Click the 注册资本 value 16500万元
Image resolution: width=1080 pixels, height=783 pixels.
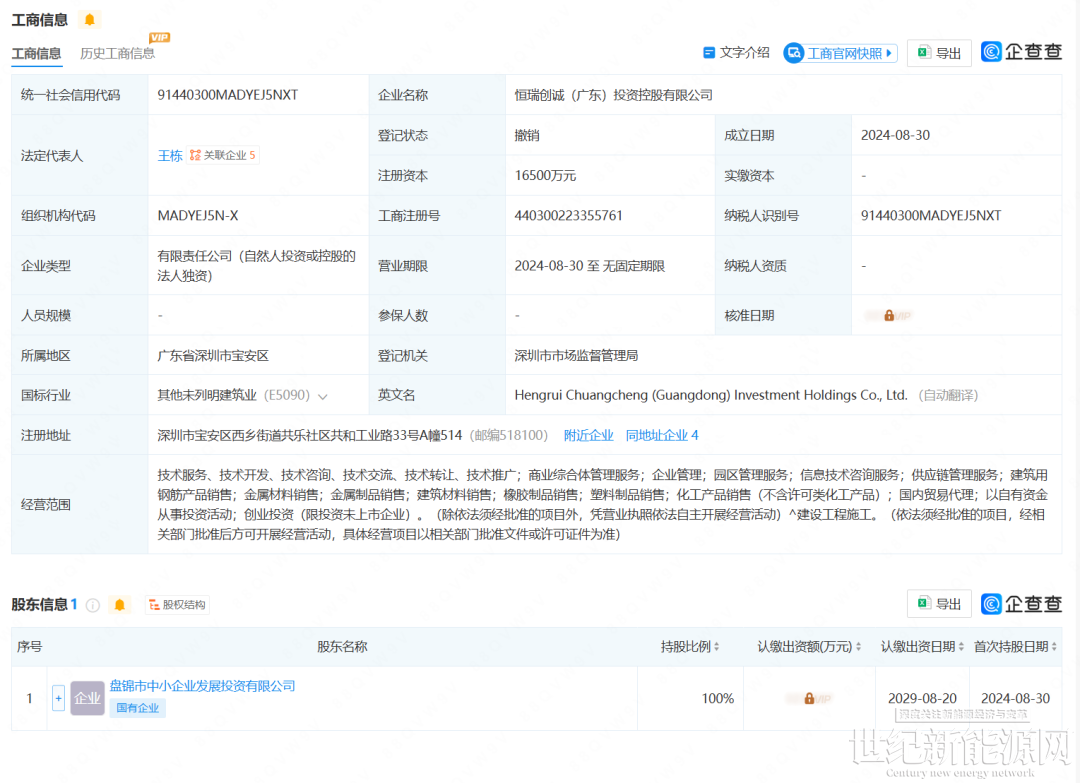pyautogui.click(x=545, y=176)
